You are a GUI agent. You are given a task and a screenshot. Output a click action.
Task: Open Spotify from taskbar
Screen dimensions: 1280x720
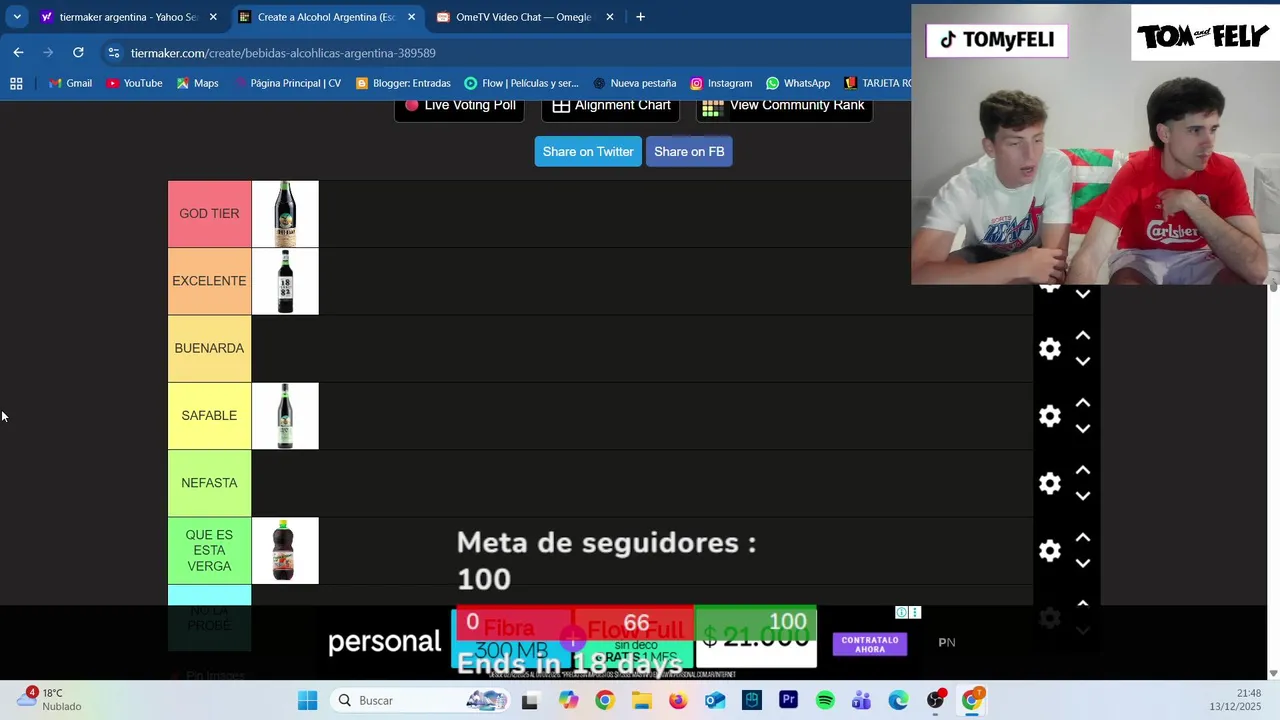(x=825, y=701)
